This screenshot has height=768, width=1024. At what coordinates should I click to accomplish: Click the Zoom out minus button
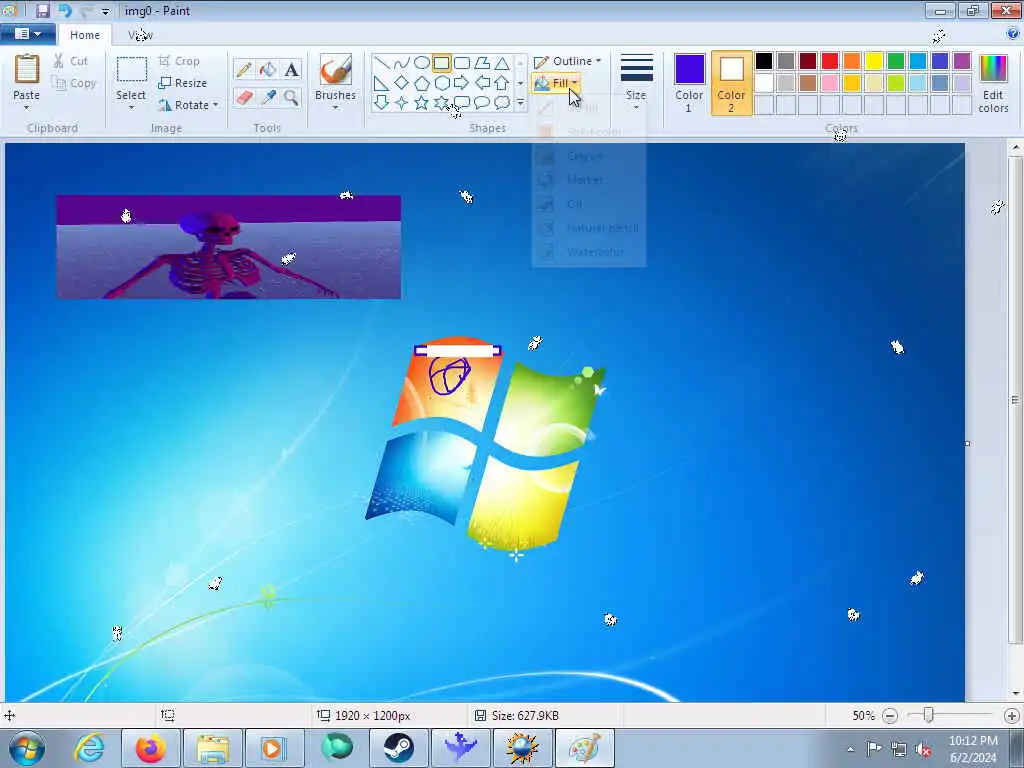pos(889,716)
